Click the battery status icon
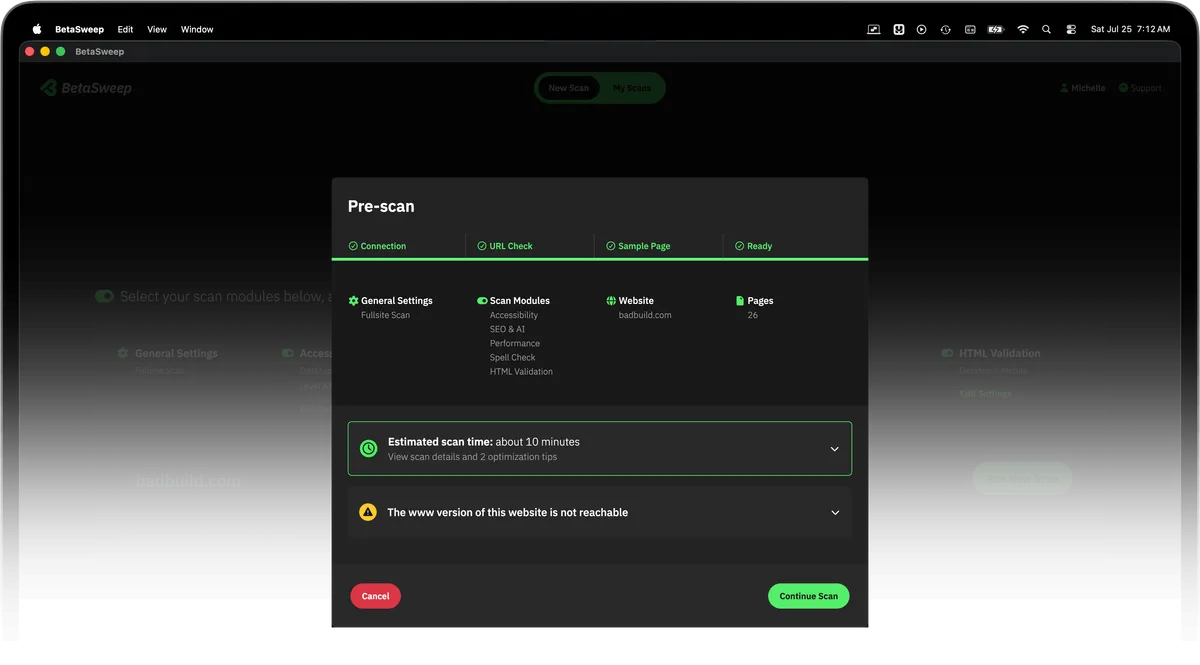The height and width of the screenshot is (665, 1200). [x=995, y=29]
